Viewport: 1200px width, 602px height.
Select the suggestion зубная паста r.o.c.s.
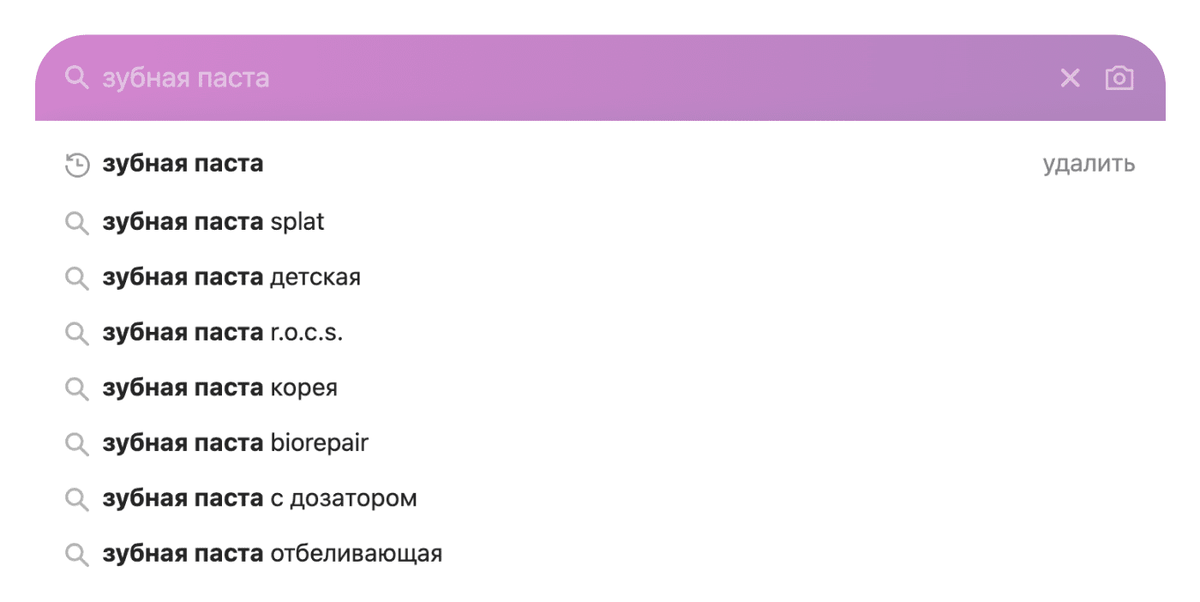pos(222,333)
